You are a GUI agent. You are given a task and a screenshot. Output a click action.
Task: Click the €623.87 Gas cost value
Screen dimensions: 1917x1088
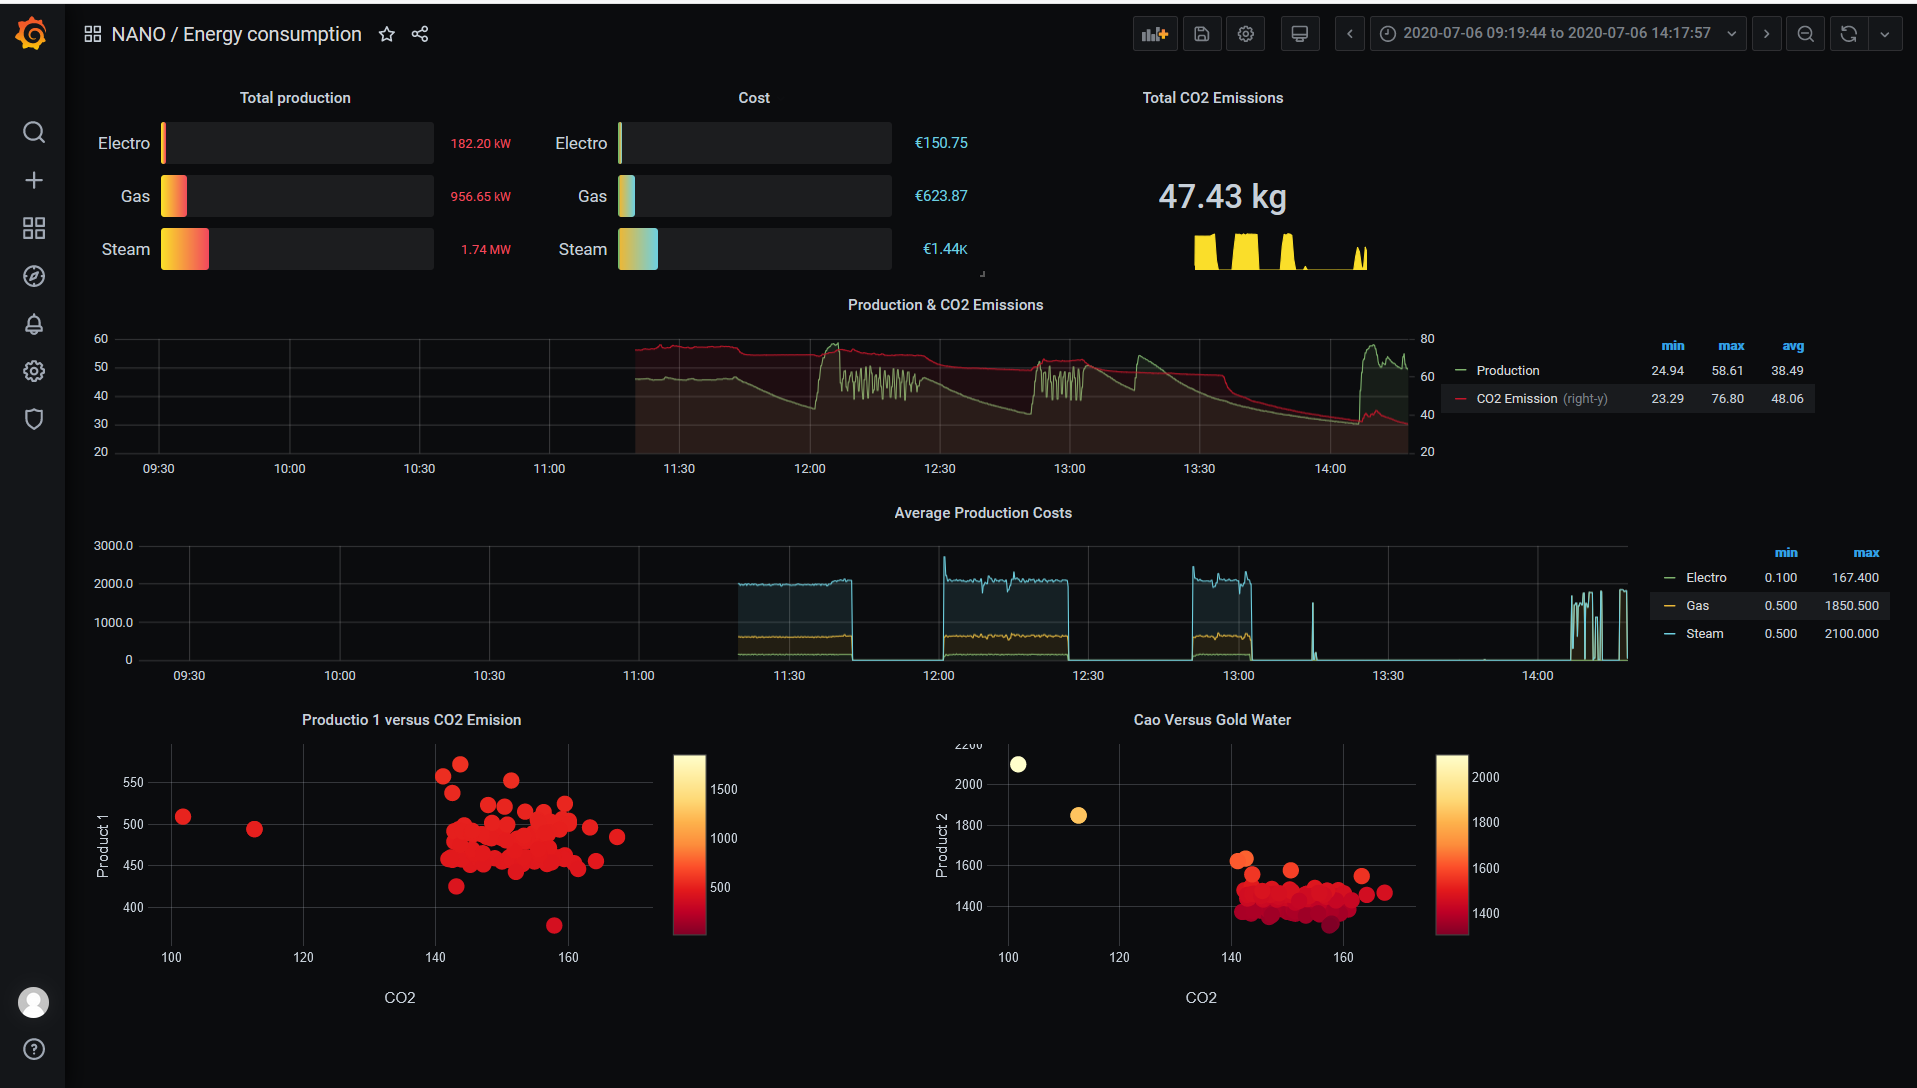(x=941, y=196)
